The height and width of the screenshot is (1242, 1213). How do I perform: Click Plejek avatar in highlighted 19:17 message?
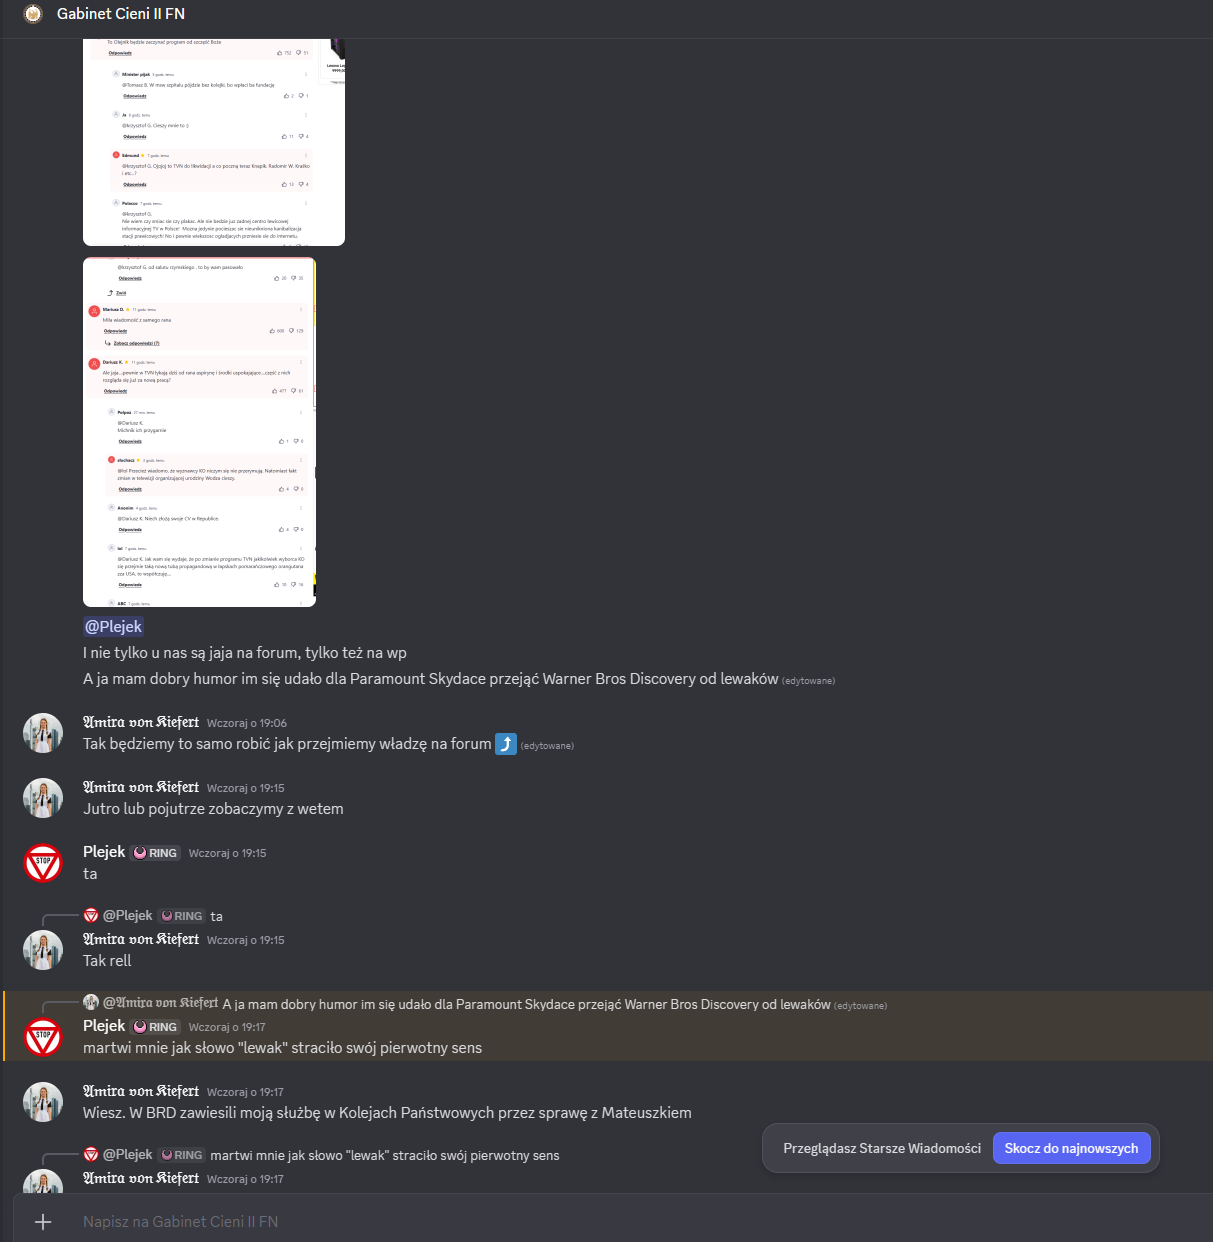43,1037
